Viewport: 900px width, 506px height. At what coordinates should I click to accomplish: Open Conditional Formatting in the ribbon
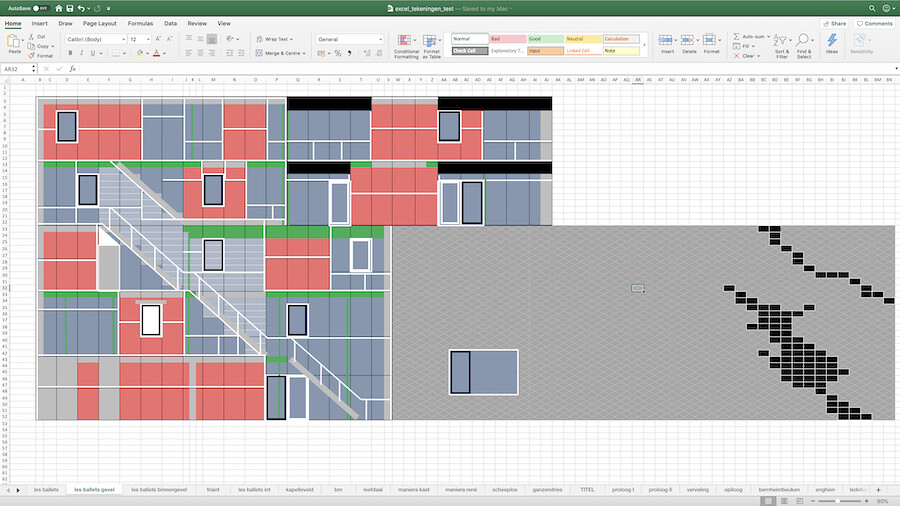[406, 44]
